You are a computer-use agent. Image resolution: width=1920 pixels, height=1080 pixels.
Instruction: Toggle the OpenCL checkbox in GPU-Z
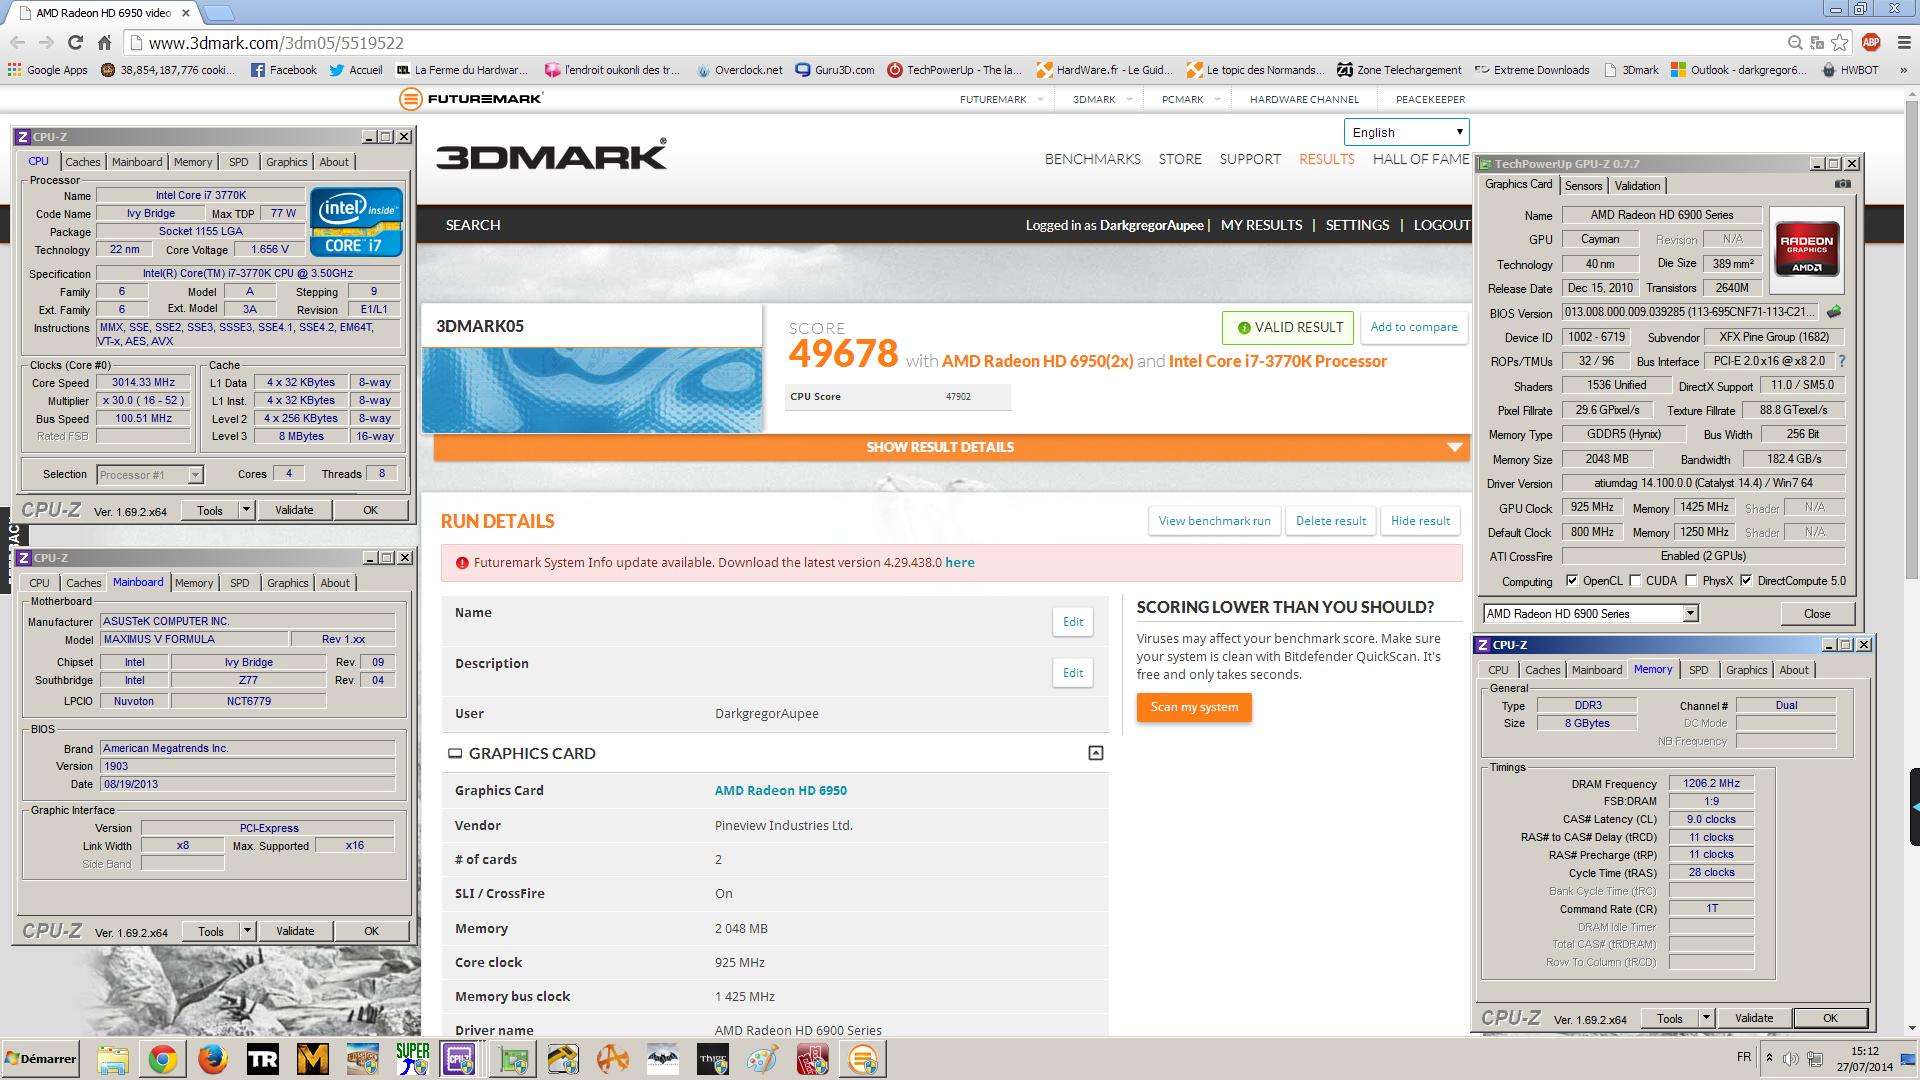pyautogui.click(x=1572, y=580)
